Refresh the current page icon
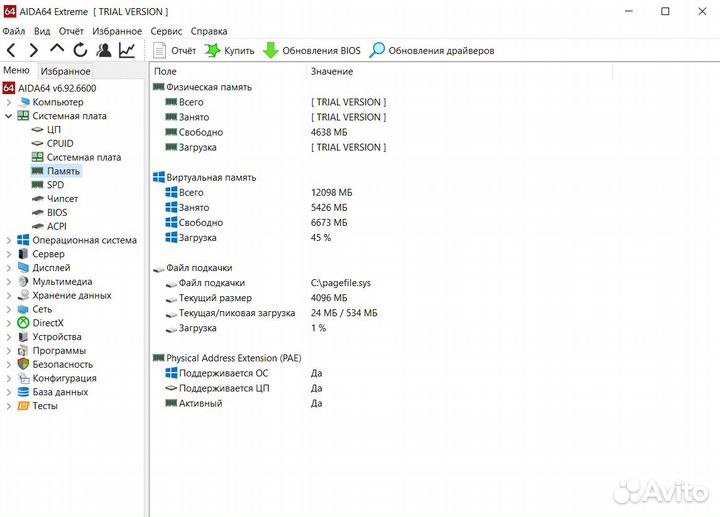 pos(80,50)
